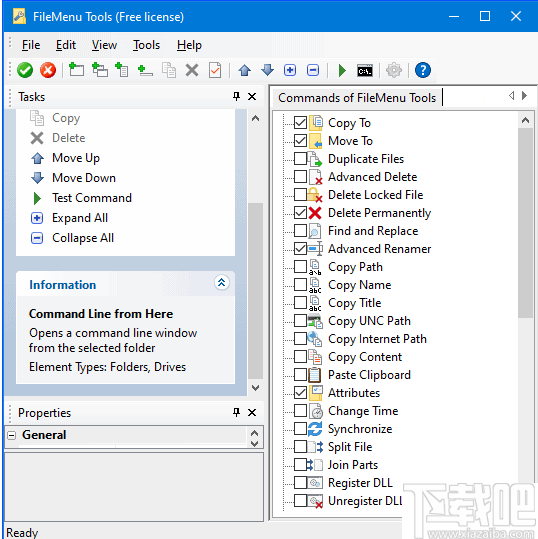Open the View menu
The image size is (538, 539).
pos(104,45)
